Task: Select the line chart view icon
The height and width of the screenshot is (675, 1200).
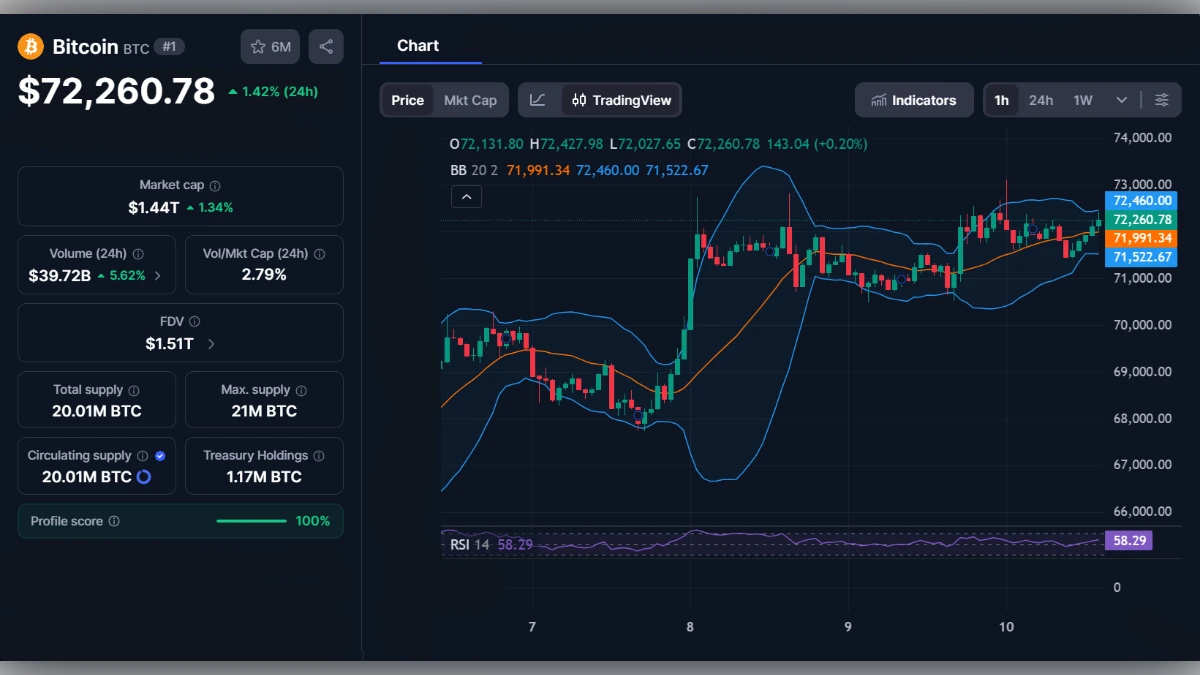Action: point(536,100)
